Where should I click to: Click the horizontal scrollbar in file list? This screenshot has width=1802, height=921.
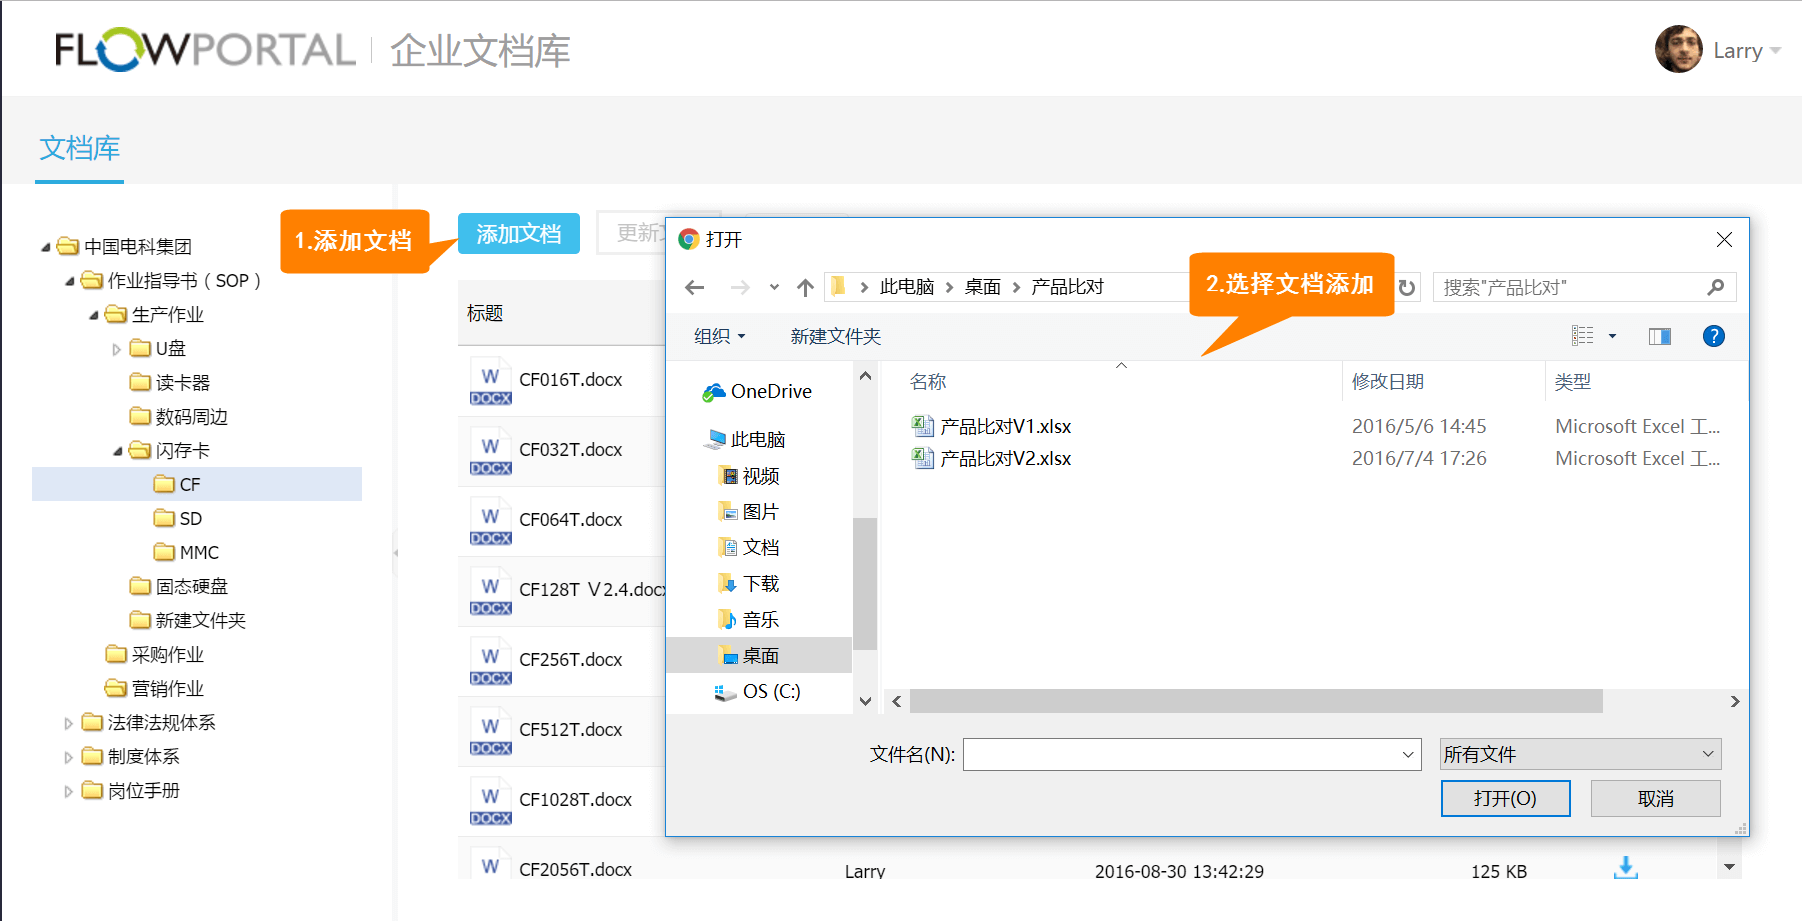click(x=1255, y=702)
